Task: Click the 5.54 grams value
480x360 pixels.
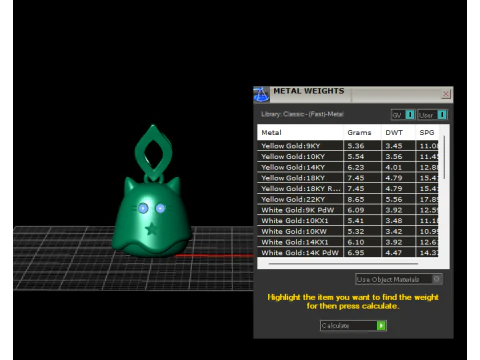Action: pos(356,156)
